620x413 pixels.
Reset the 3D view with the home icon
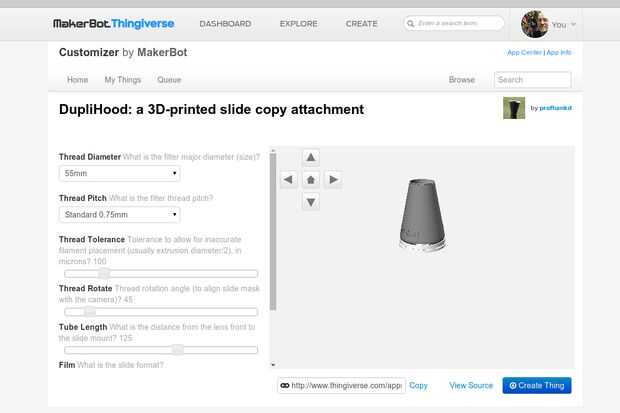[x=311, y=180]
